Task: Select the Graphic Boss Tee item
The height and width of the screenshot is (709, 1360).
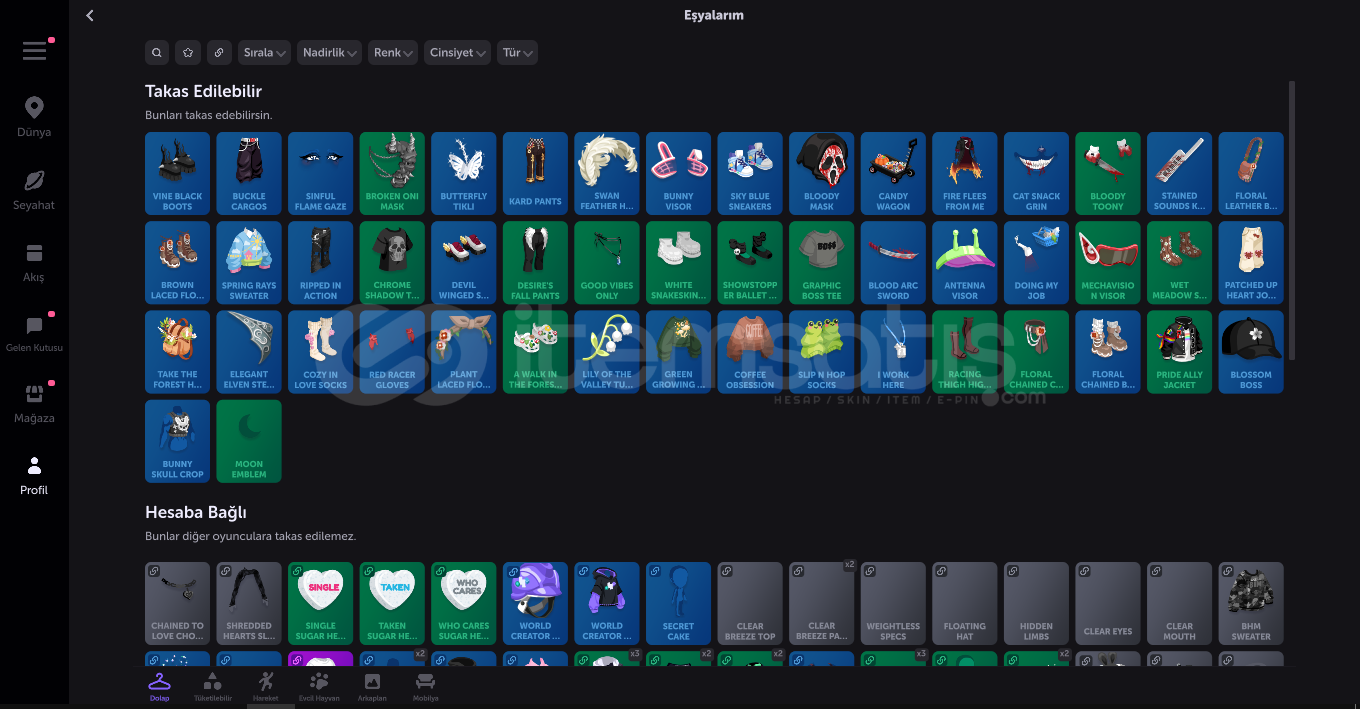Action: (822, 262)
